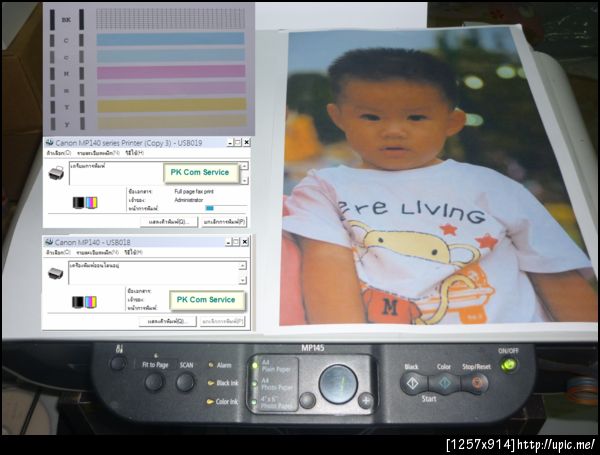Click the Display Print Queue (Q) button in USB018 window
Viewport: 600px width, 455px height.
pos(168,321)
